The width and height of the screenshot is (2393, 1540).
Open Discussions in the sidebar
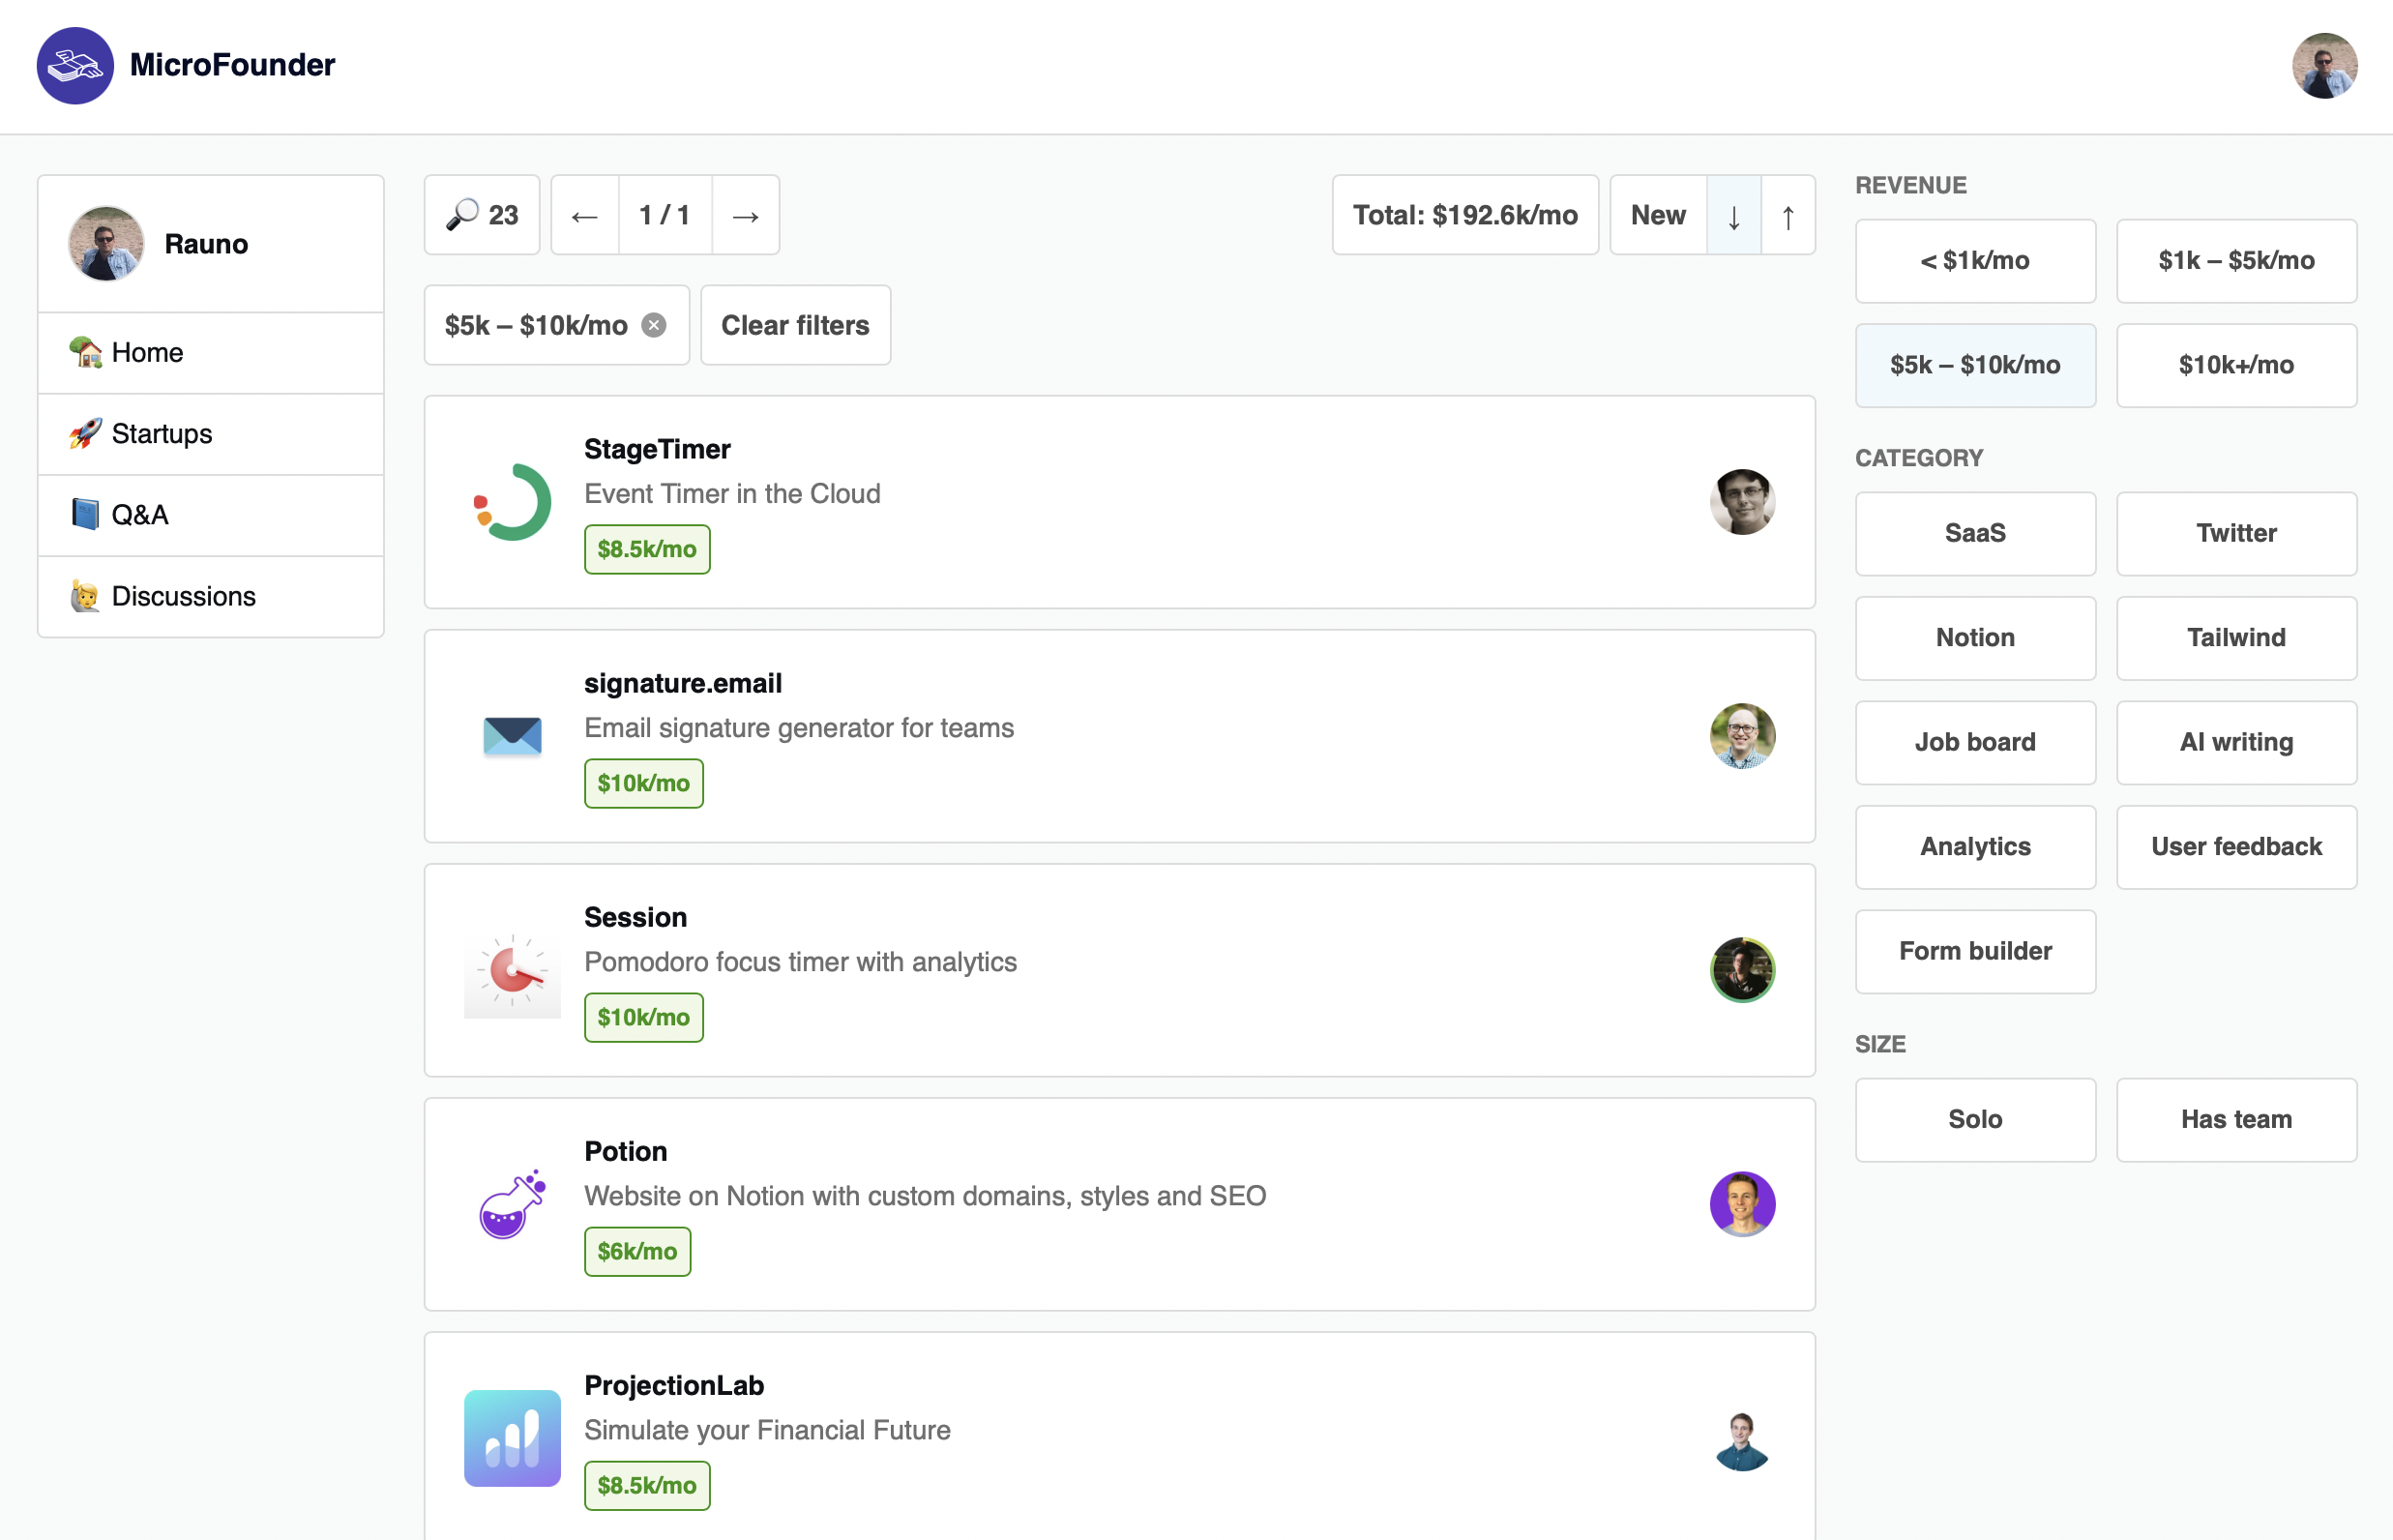coord(211,596)
